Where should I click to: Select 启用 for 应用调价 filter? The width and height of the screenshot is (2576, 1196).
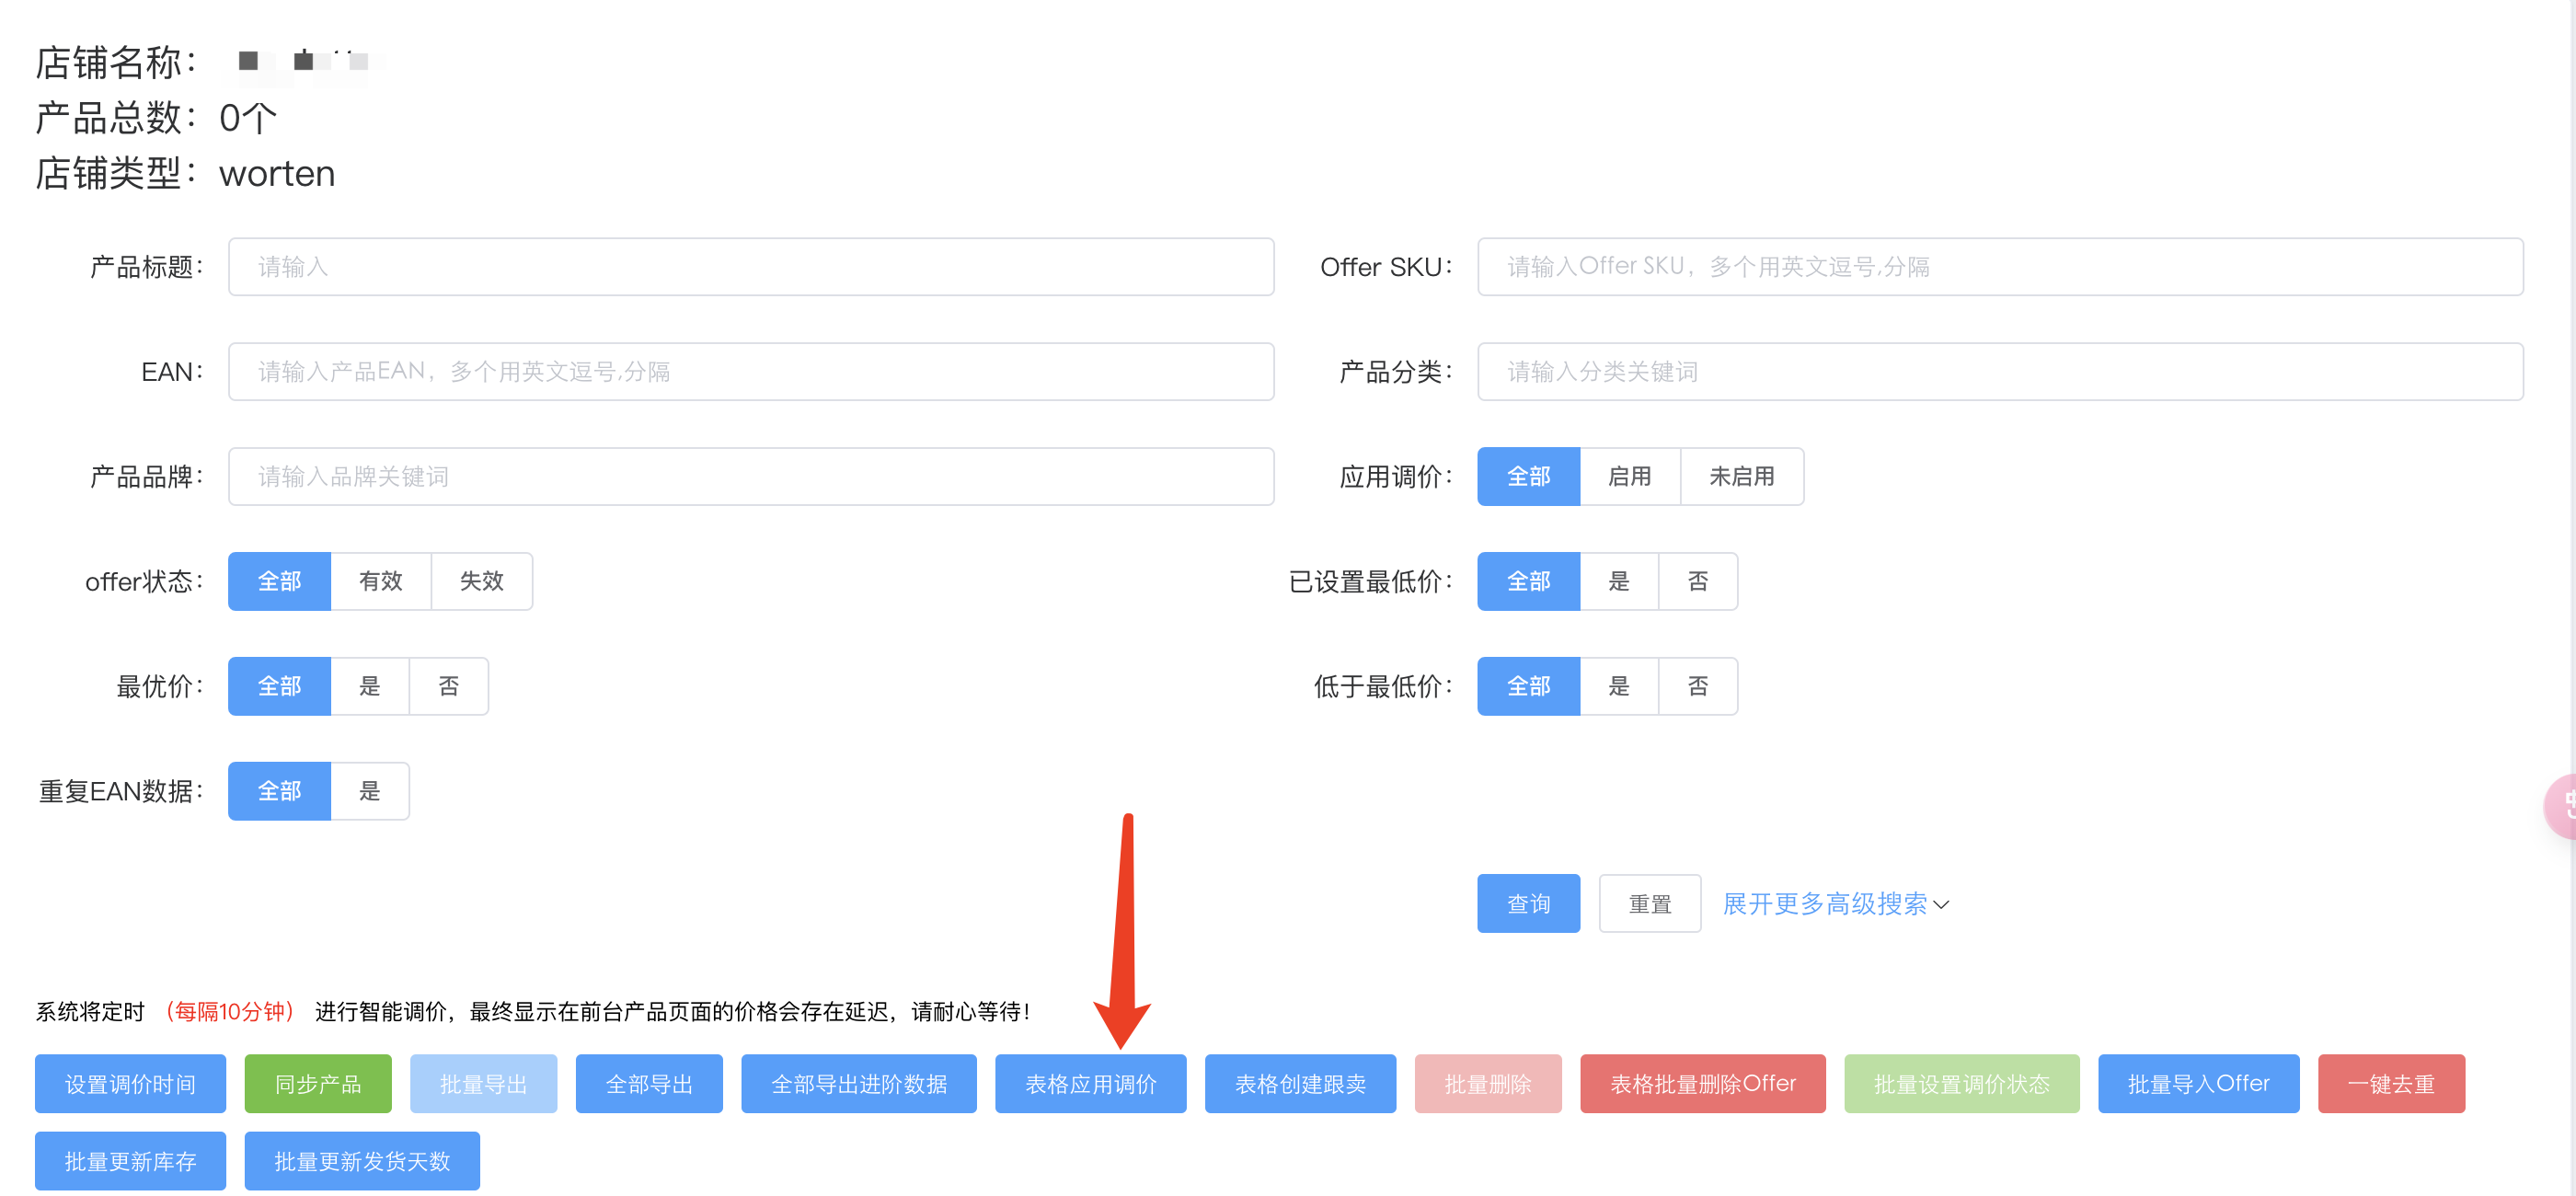[1630, 476]
